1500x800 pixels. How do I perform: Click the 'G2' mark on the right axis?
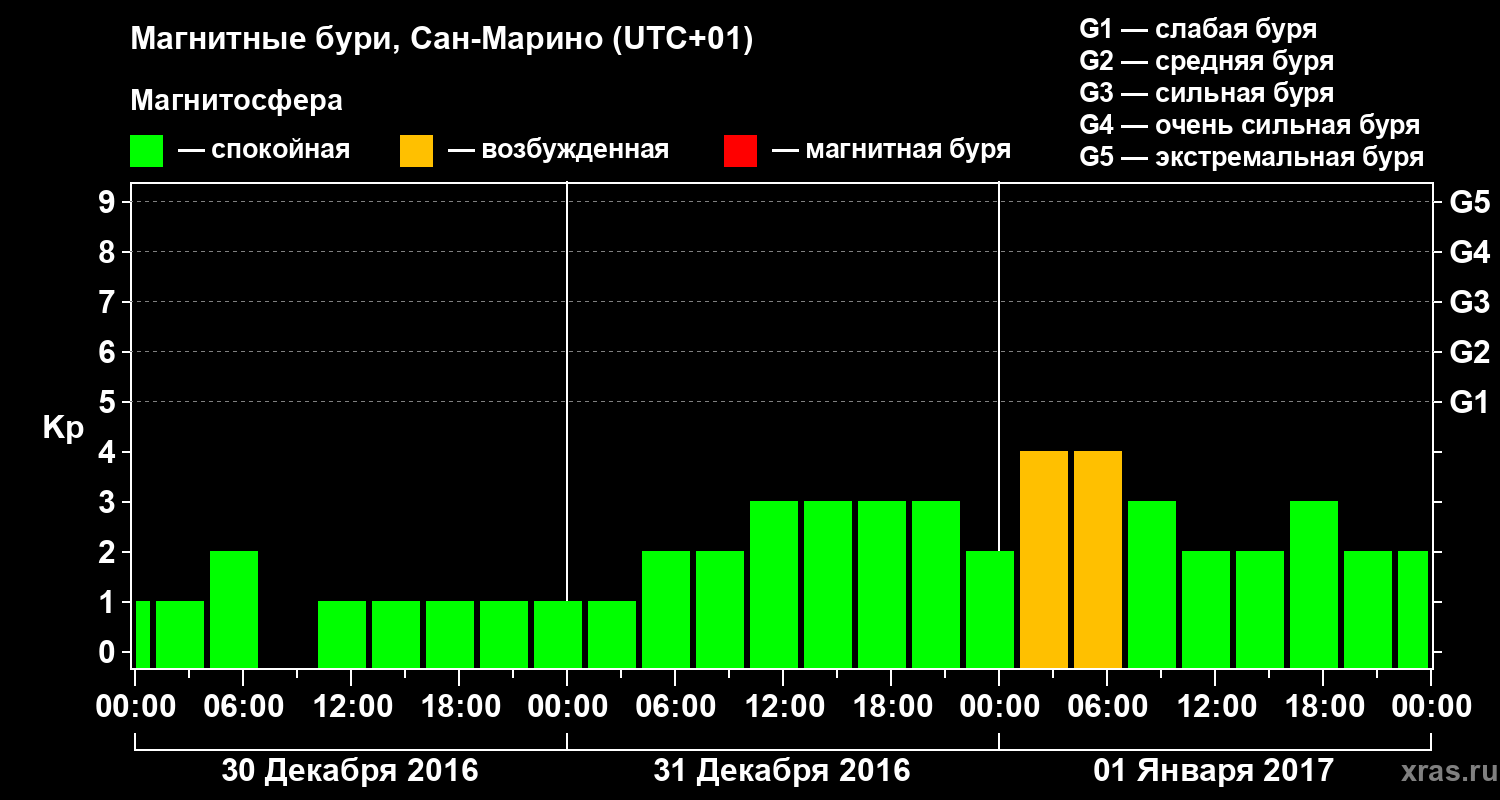tap(1469, 352)
